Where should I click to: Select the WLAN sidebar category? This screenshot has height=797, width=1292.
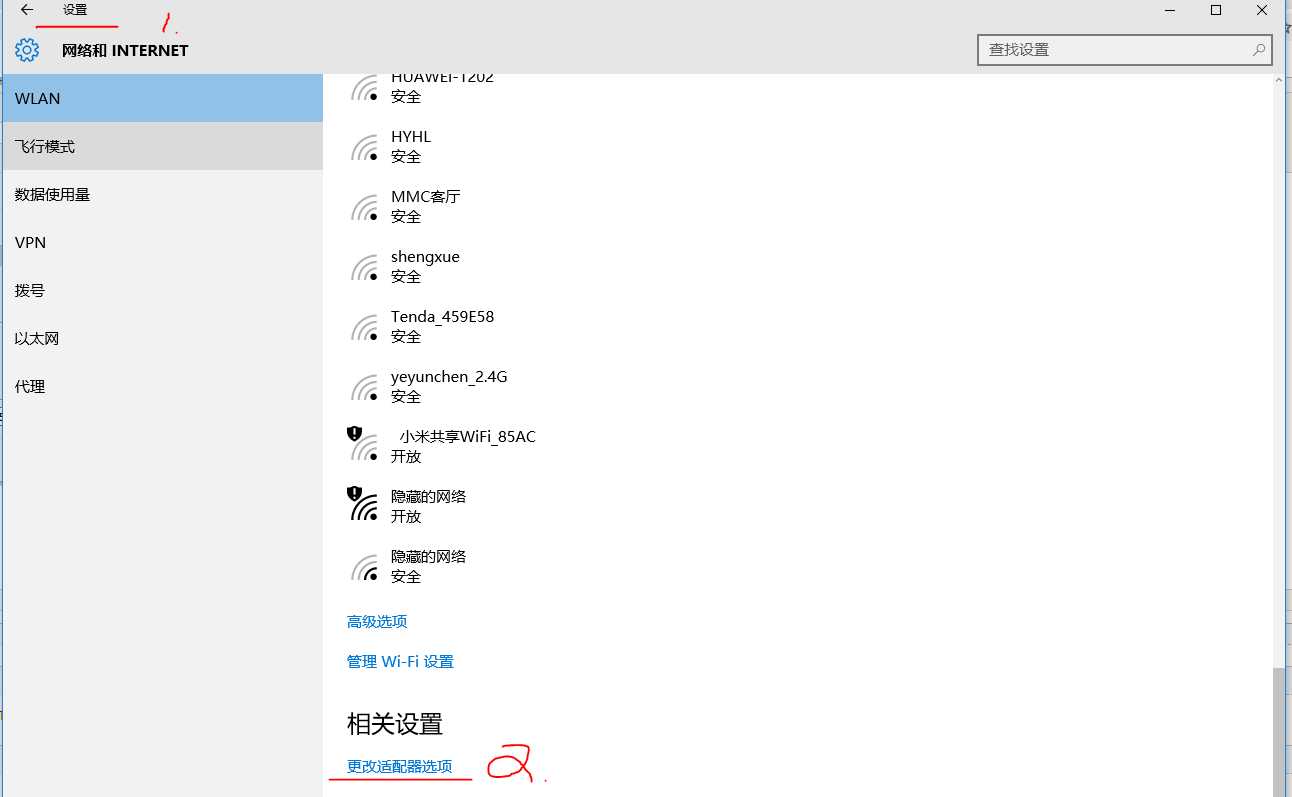(162, 98)
